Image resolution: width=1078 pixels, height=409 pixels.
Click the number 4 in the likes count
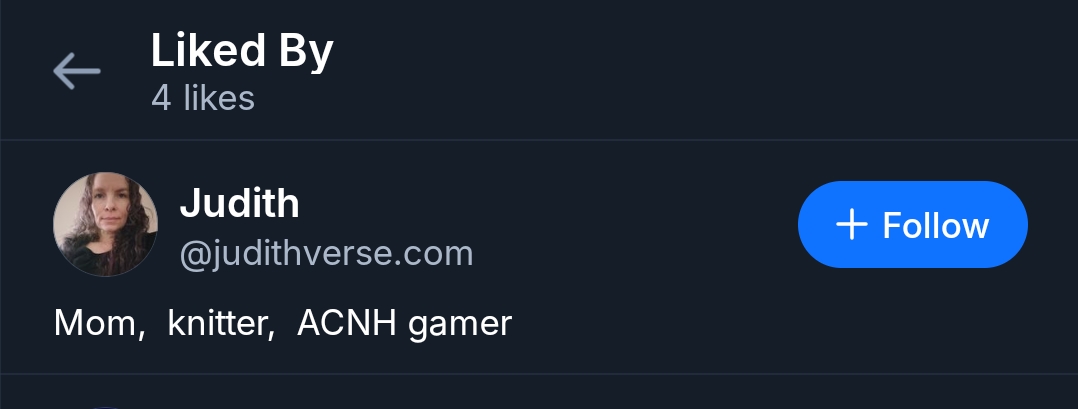[x=160, y=98]
